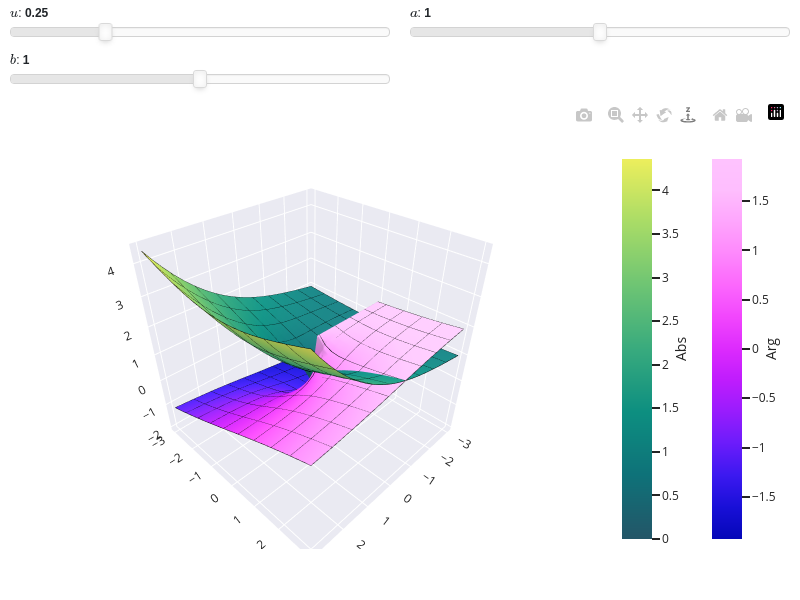The width and height of the screenshot is (800, 600).
Task: Click the b slider handle
Action: tap(200, 79)
